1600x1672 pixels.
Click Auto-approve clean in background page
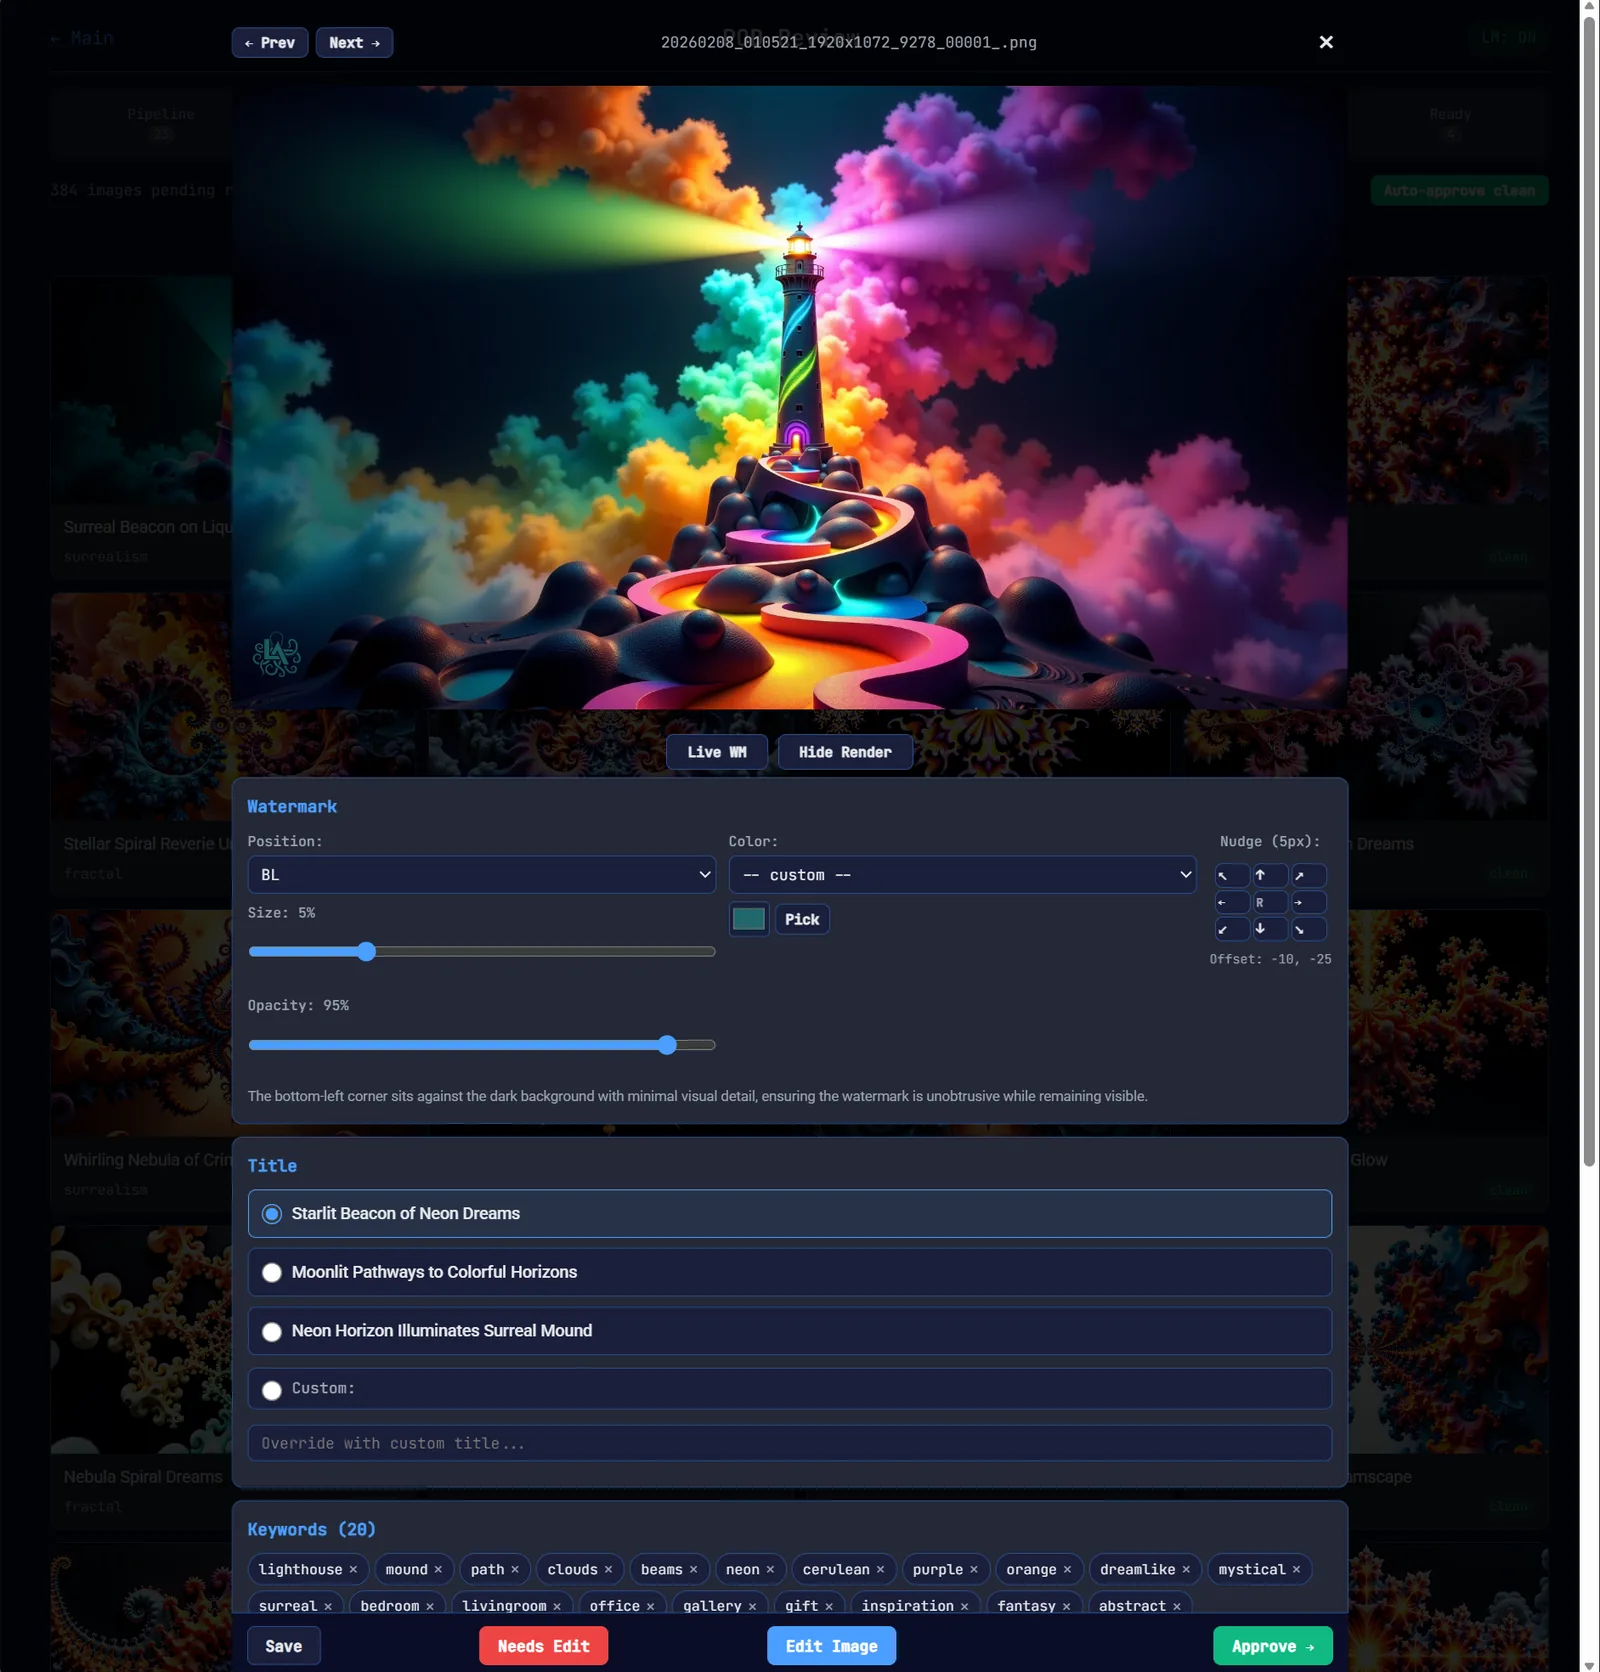(x=1459, y=190)
